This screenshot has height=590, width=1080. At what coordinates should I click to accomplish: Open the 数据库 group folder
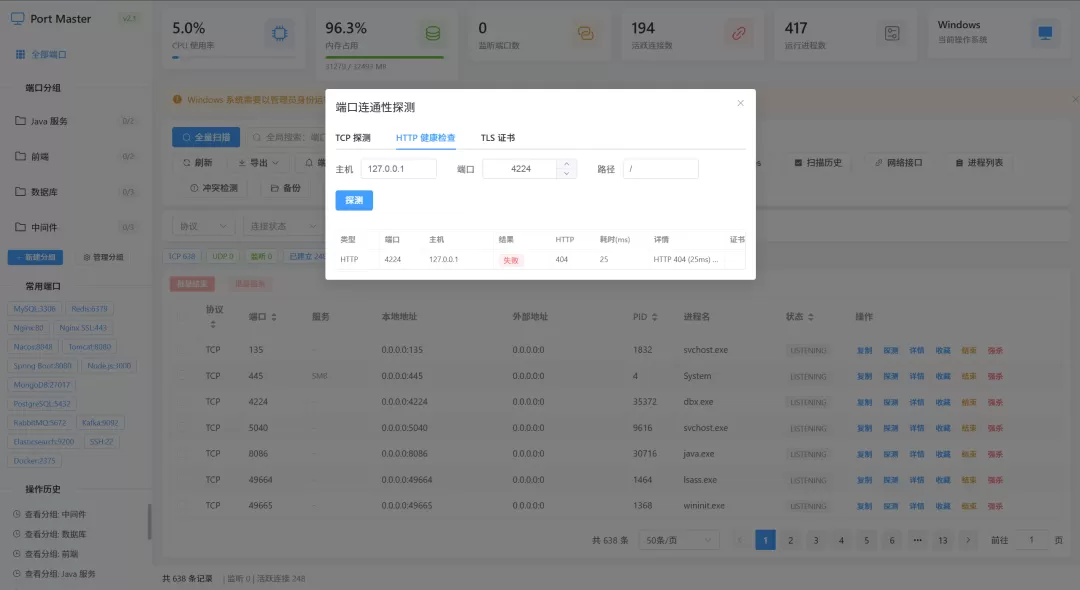[x=74, y=192]
